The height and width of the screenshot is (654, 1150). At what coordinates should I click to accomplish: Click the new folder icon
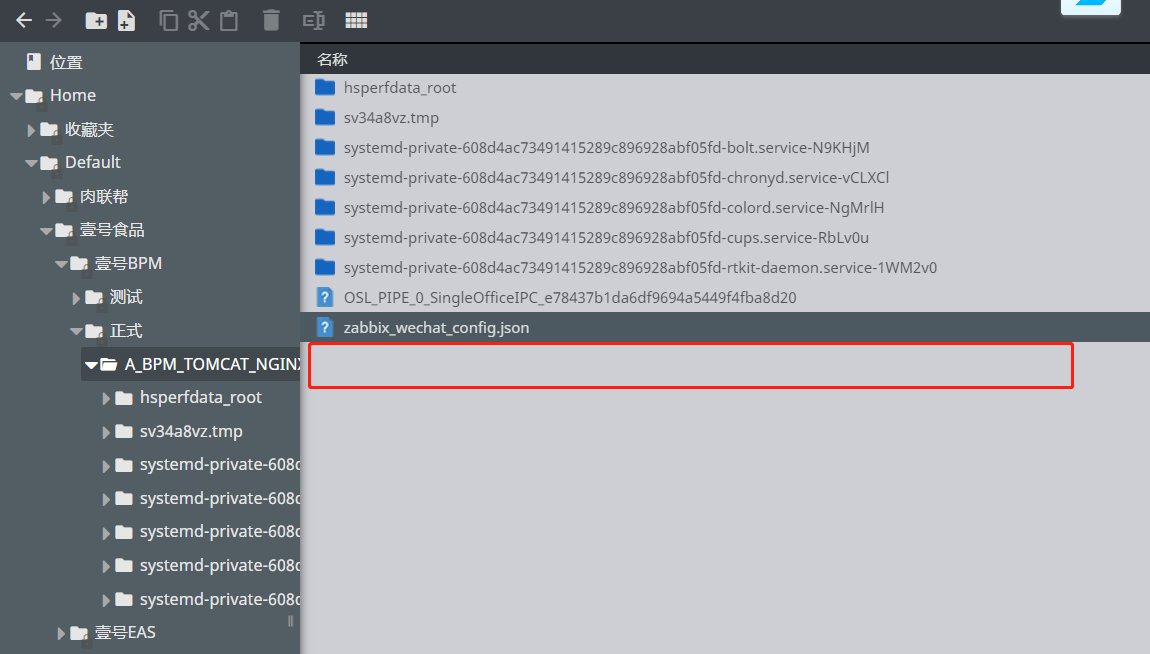(96, 20)
